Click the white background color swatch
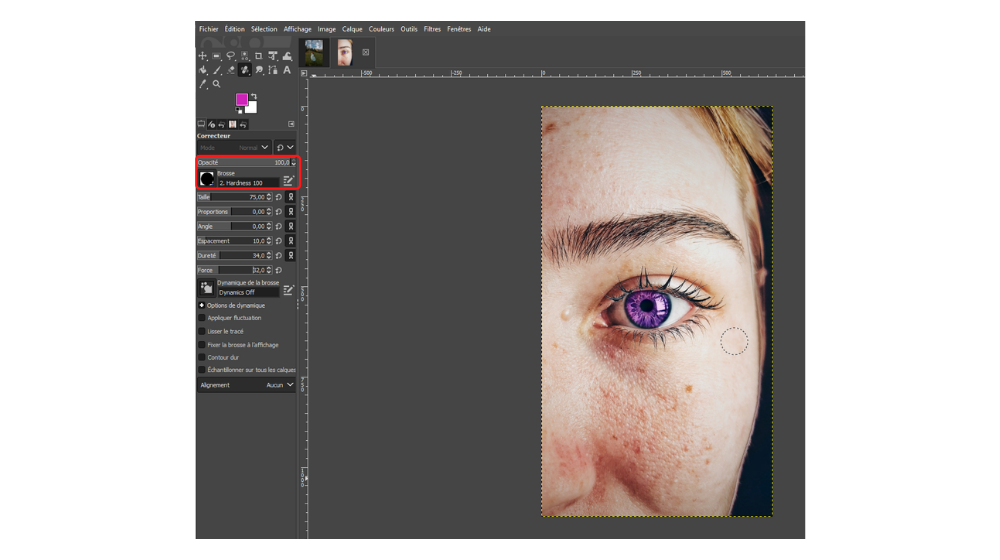1000x560 pixels. 253,108
